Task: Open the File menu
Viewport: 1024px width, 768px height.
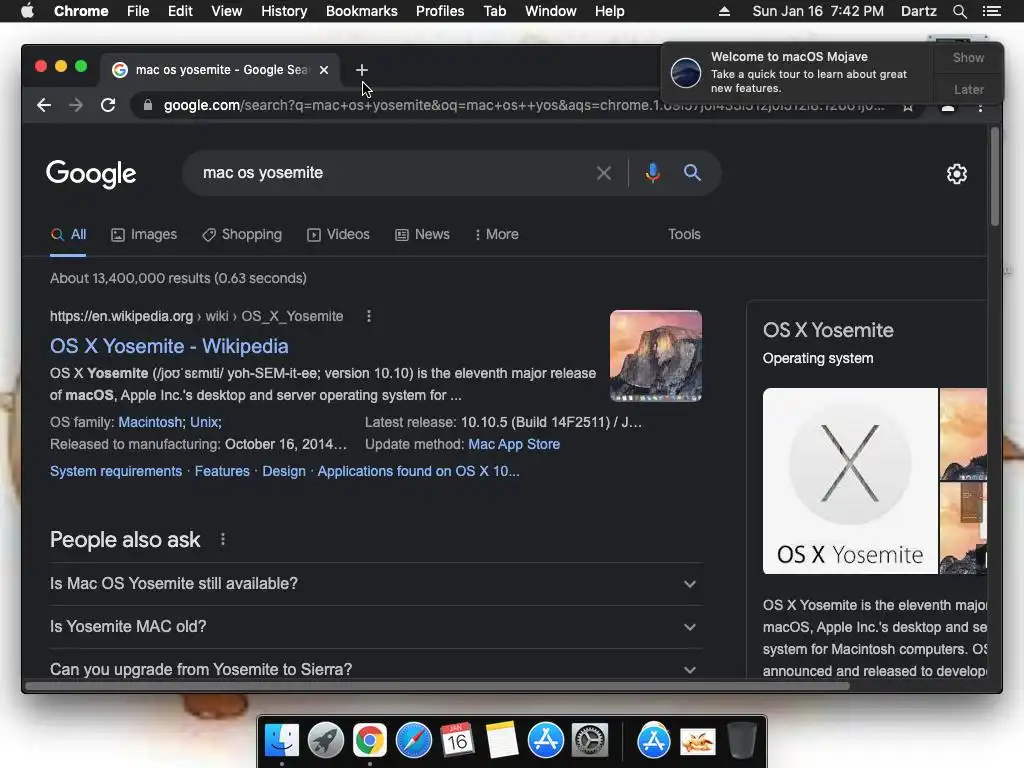Action: (x=138, y=11)
